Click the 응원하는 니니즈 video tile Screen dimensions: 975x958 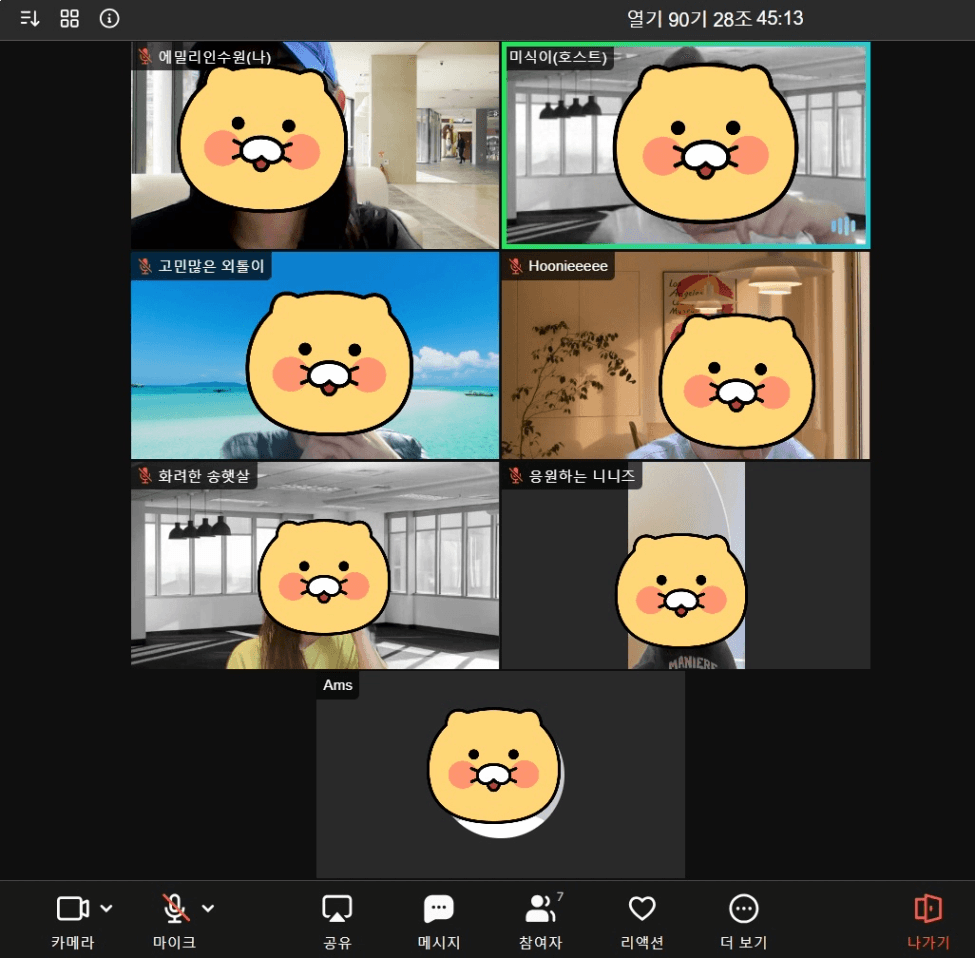pyautogui.click(x=685, y=565)
